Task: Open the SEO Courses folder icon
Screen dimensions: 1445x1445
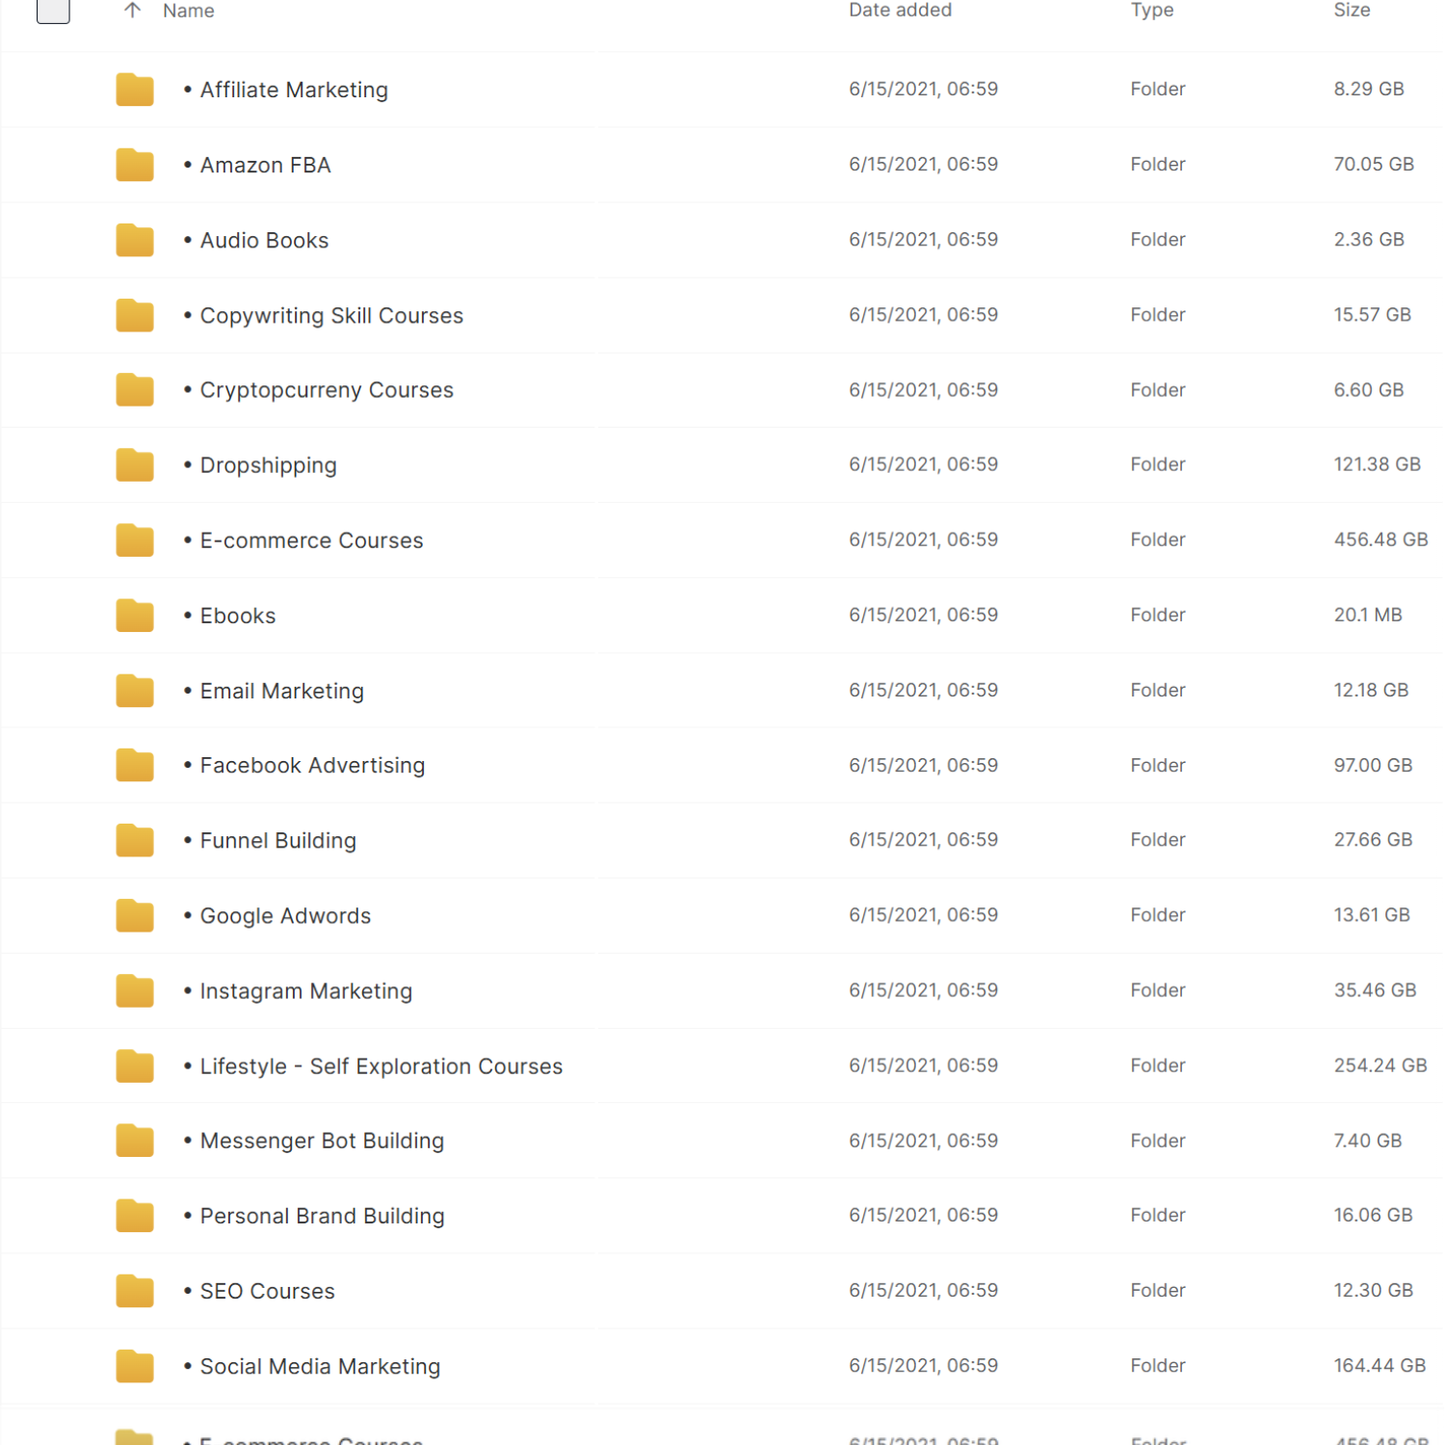Action: click(134, 1290)
